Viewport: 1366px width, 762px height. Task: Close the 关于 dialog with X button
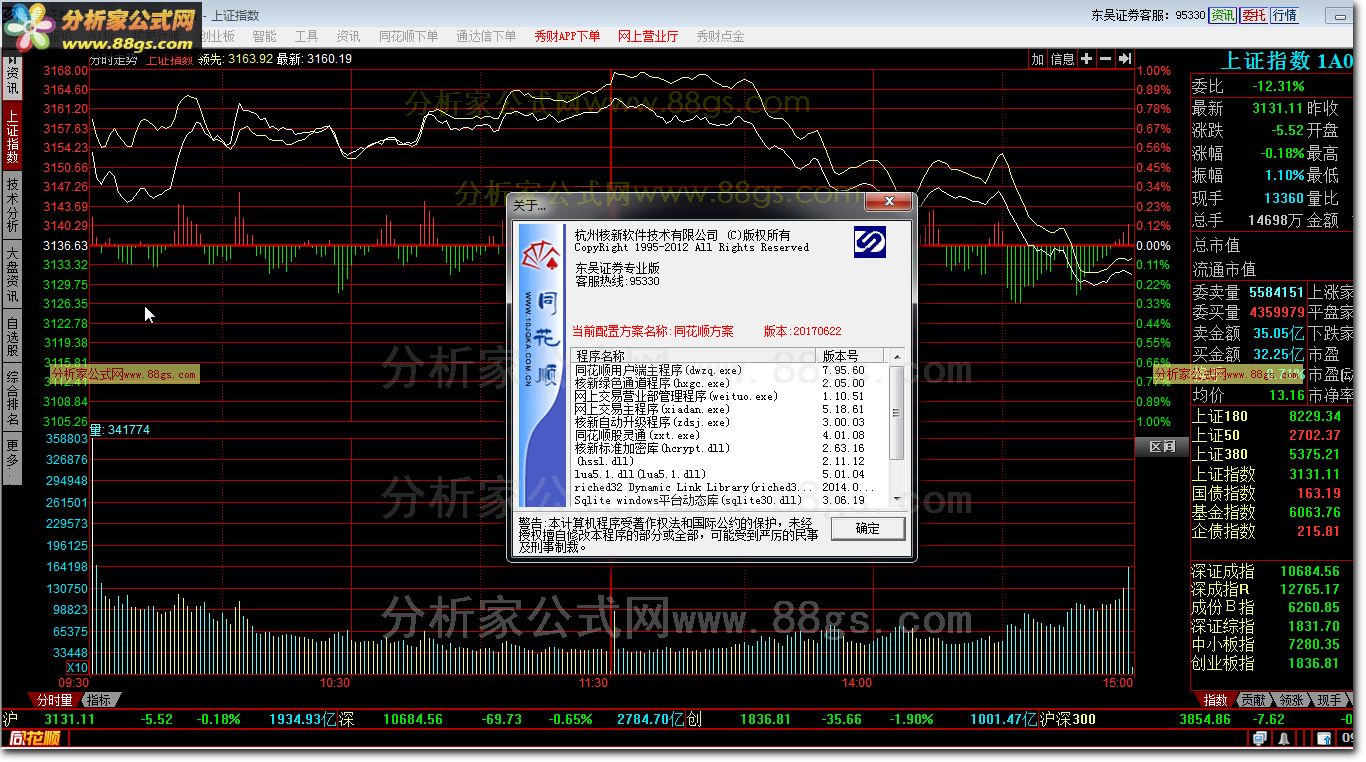(x=887, y=202)
